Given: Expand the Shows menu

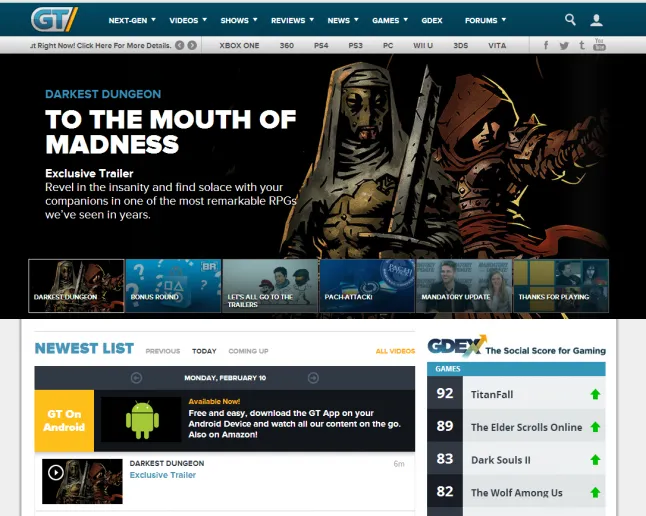Looking at the screenshot, I should tap(239, 20).
